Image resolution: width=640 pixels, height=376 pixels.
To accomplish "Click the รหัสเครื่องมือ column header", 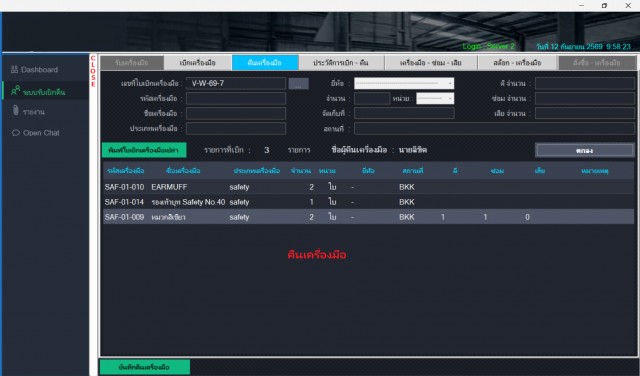I will pos(126,171).
